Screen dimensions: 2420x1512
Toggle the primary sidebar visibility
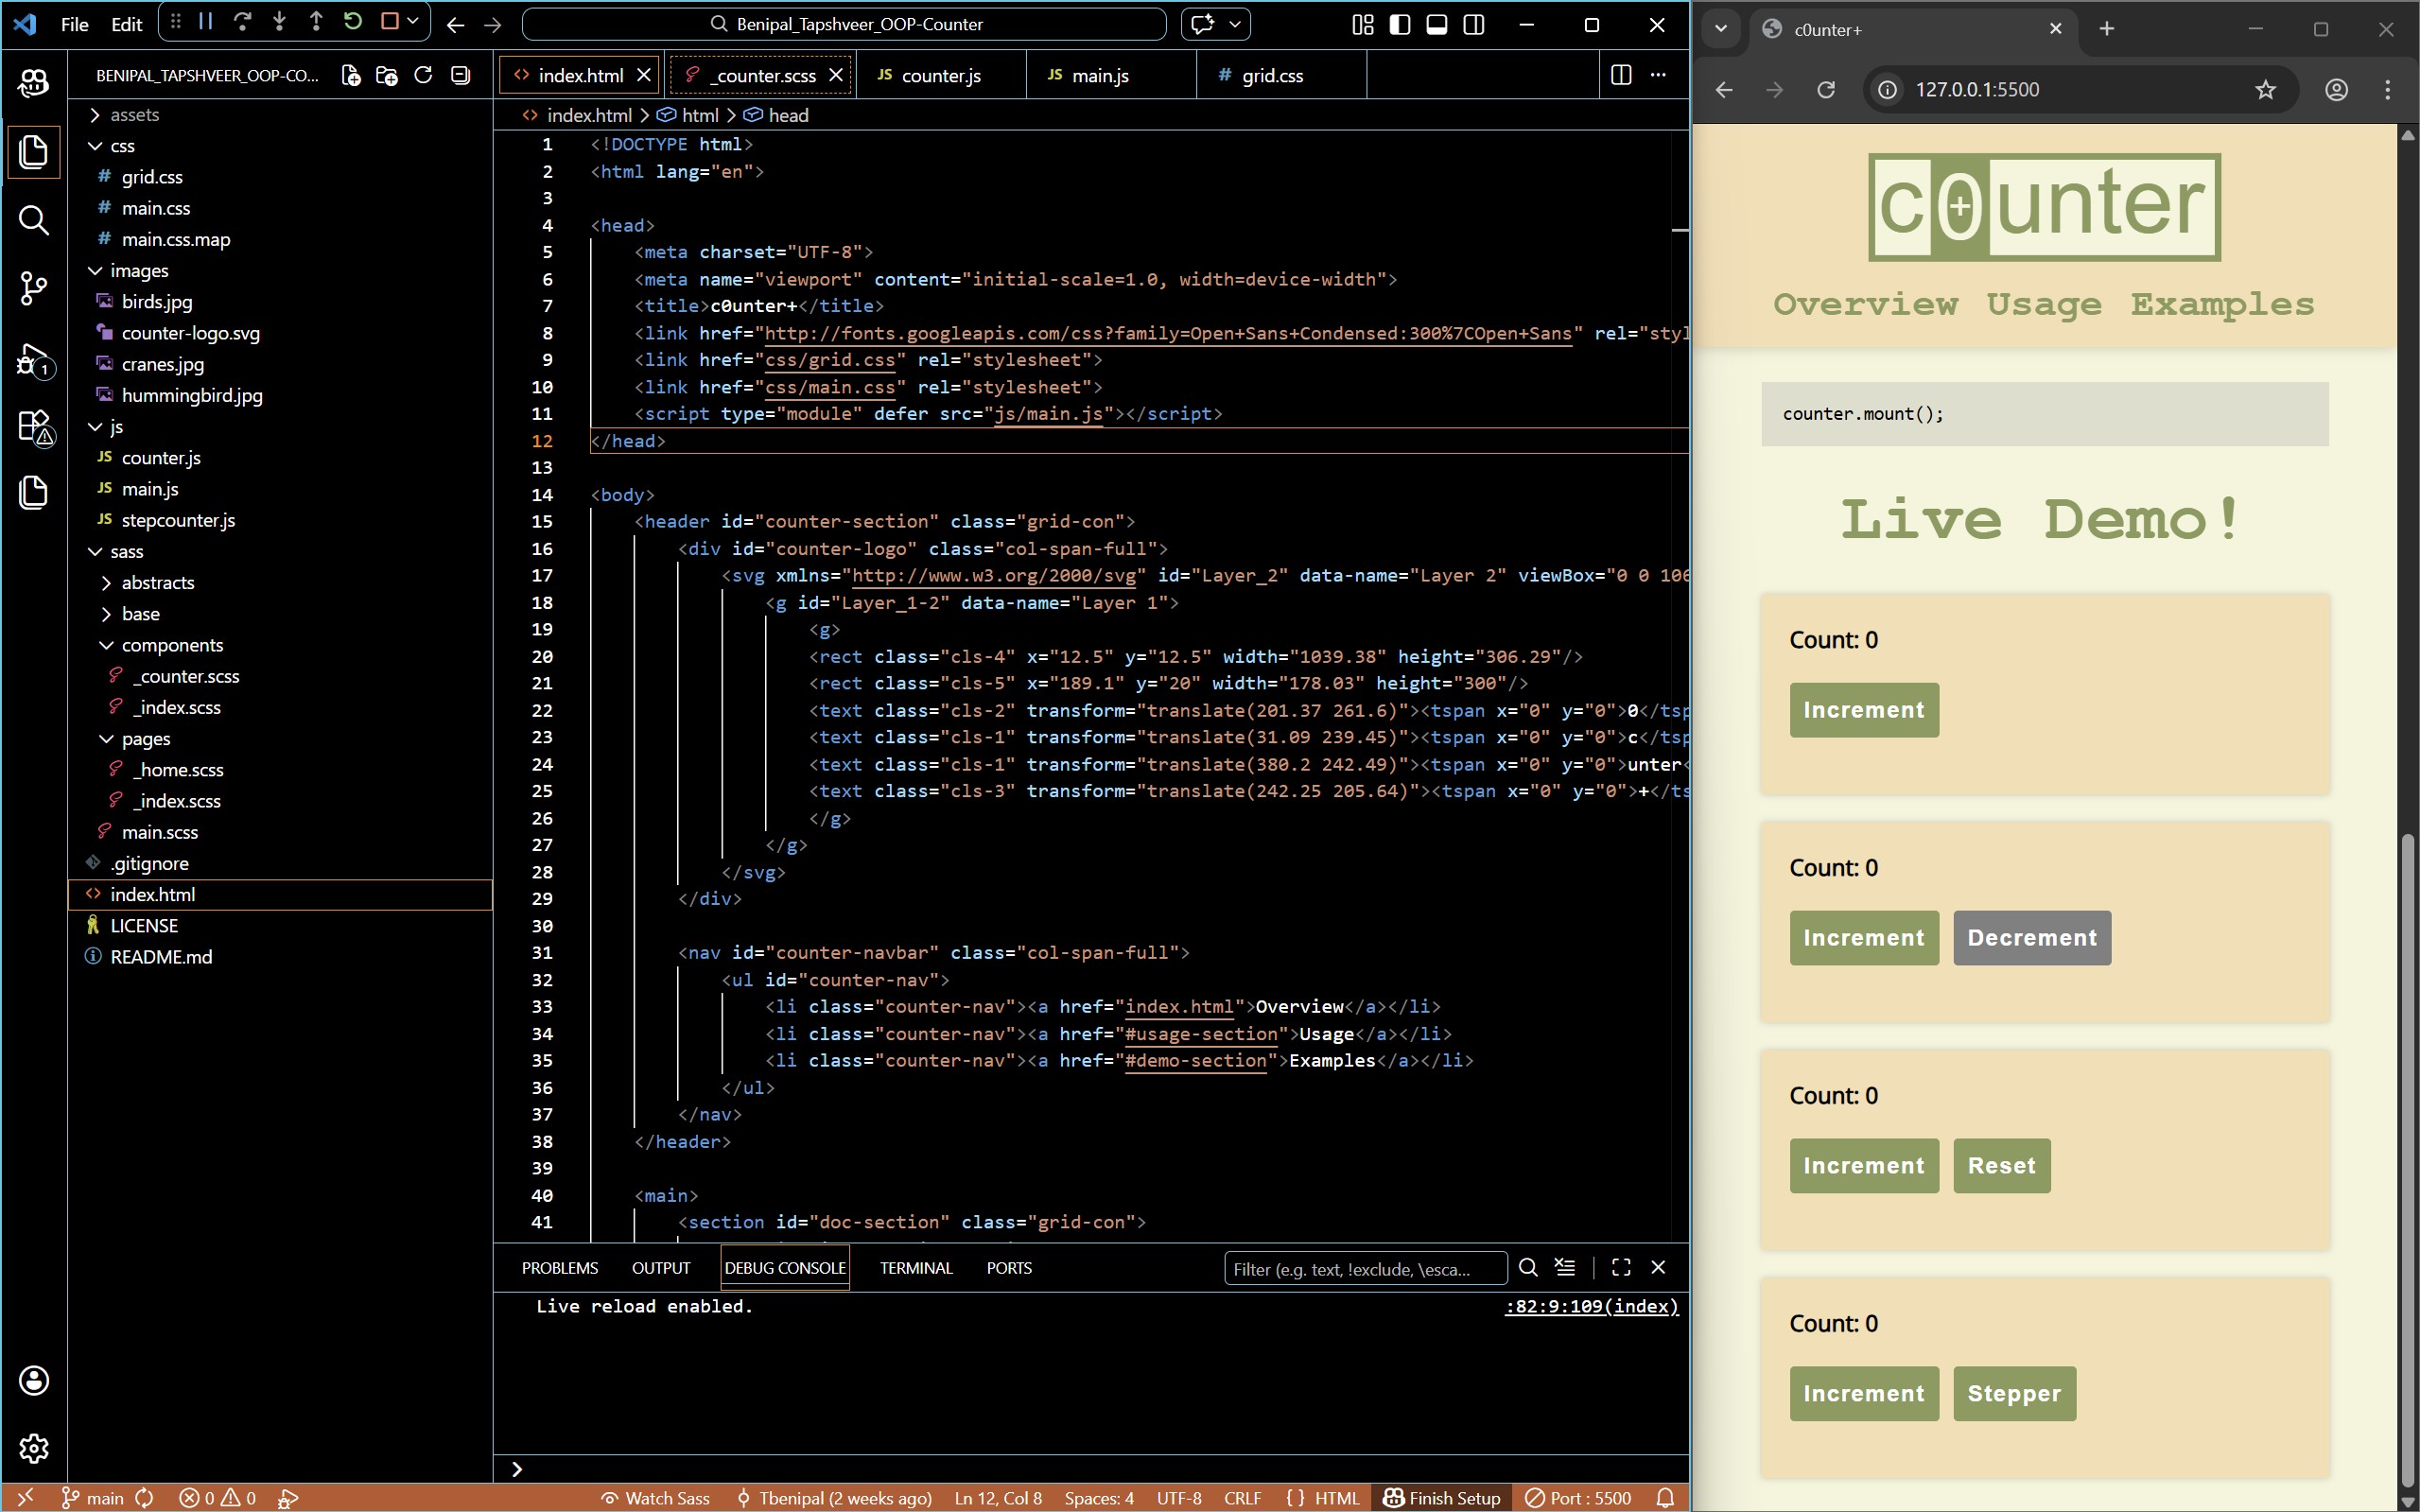[x=1398, y=25]
